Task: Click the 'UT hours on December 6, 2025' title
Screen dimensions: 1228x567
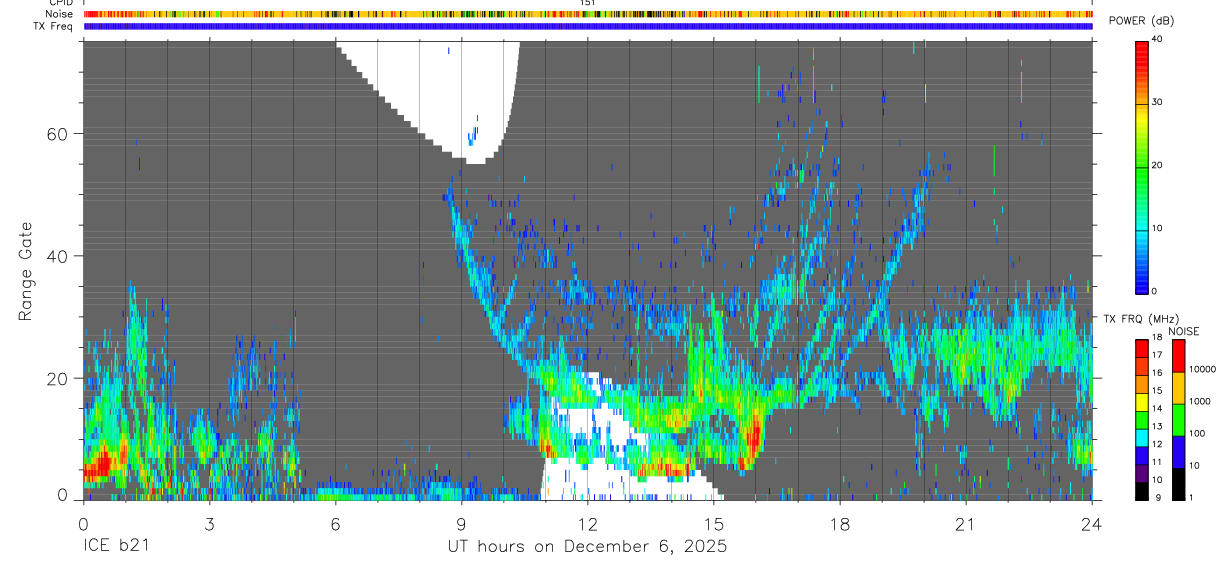Action: point(587,547)
